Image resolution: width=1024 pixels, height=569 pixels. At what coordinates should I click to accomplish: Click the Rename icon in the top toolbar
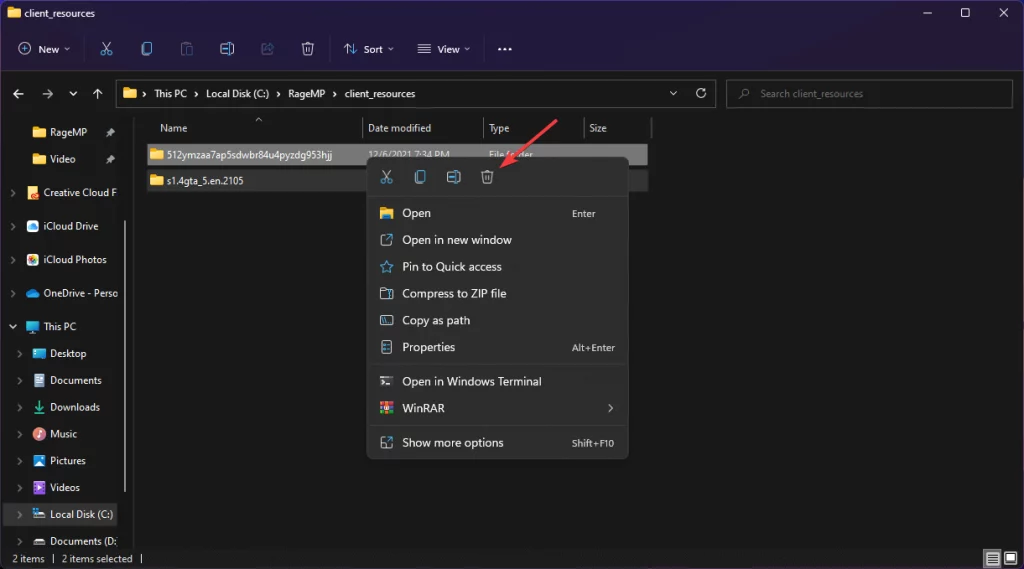[x=227, y=49]
